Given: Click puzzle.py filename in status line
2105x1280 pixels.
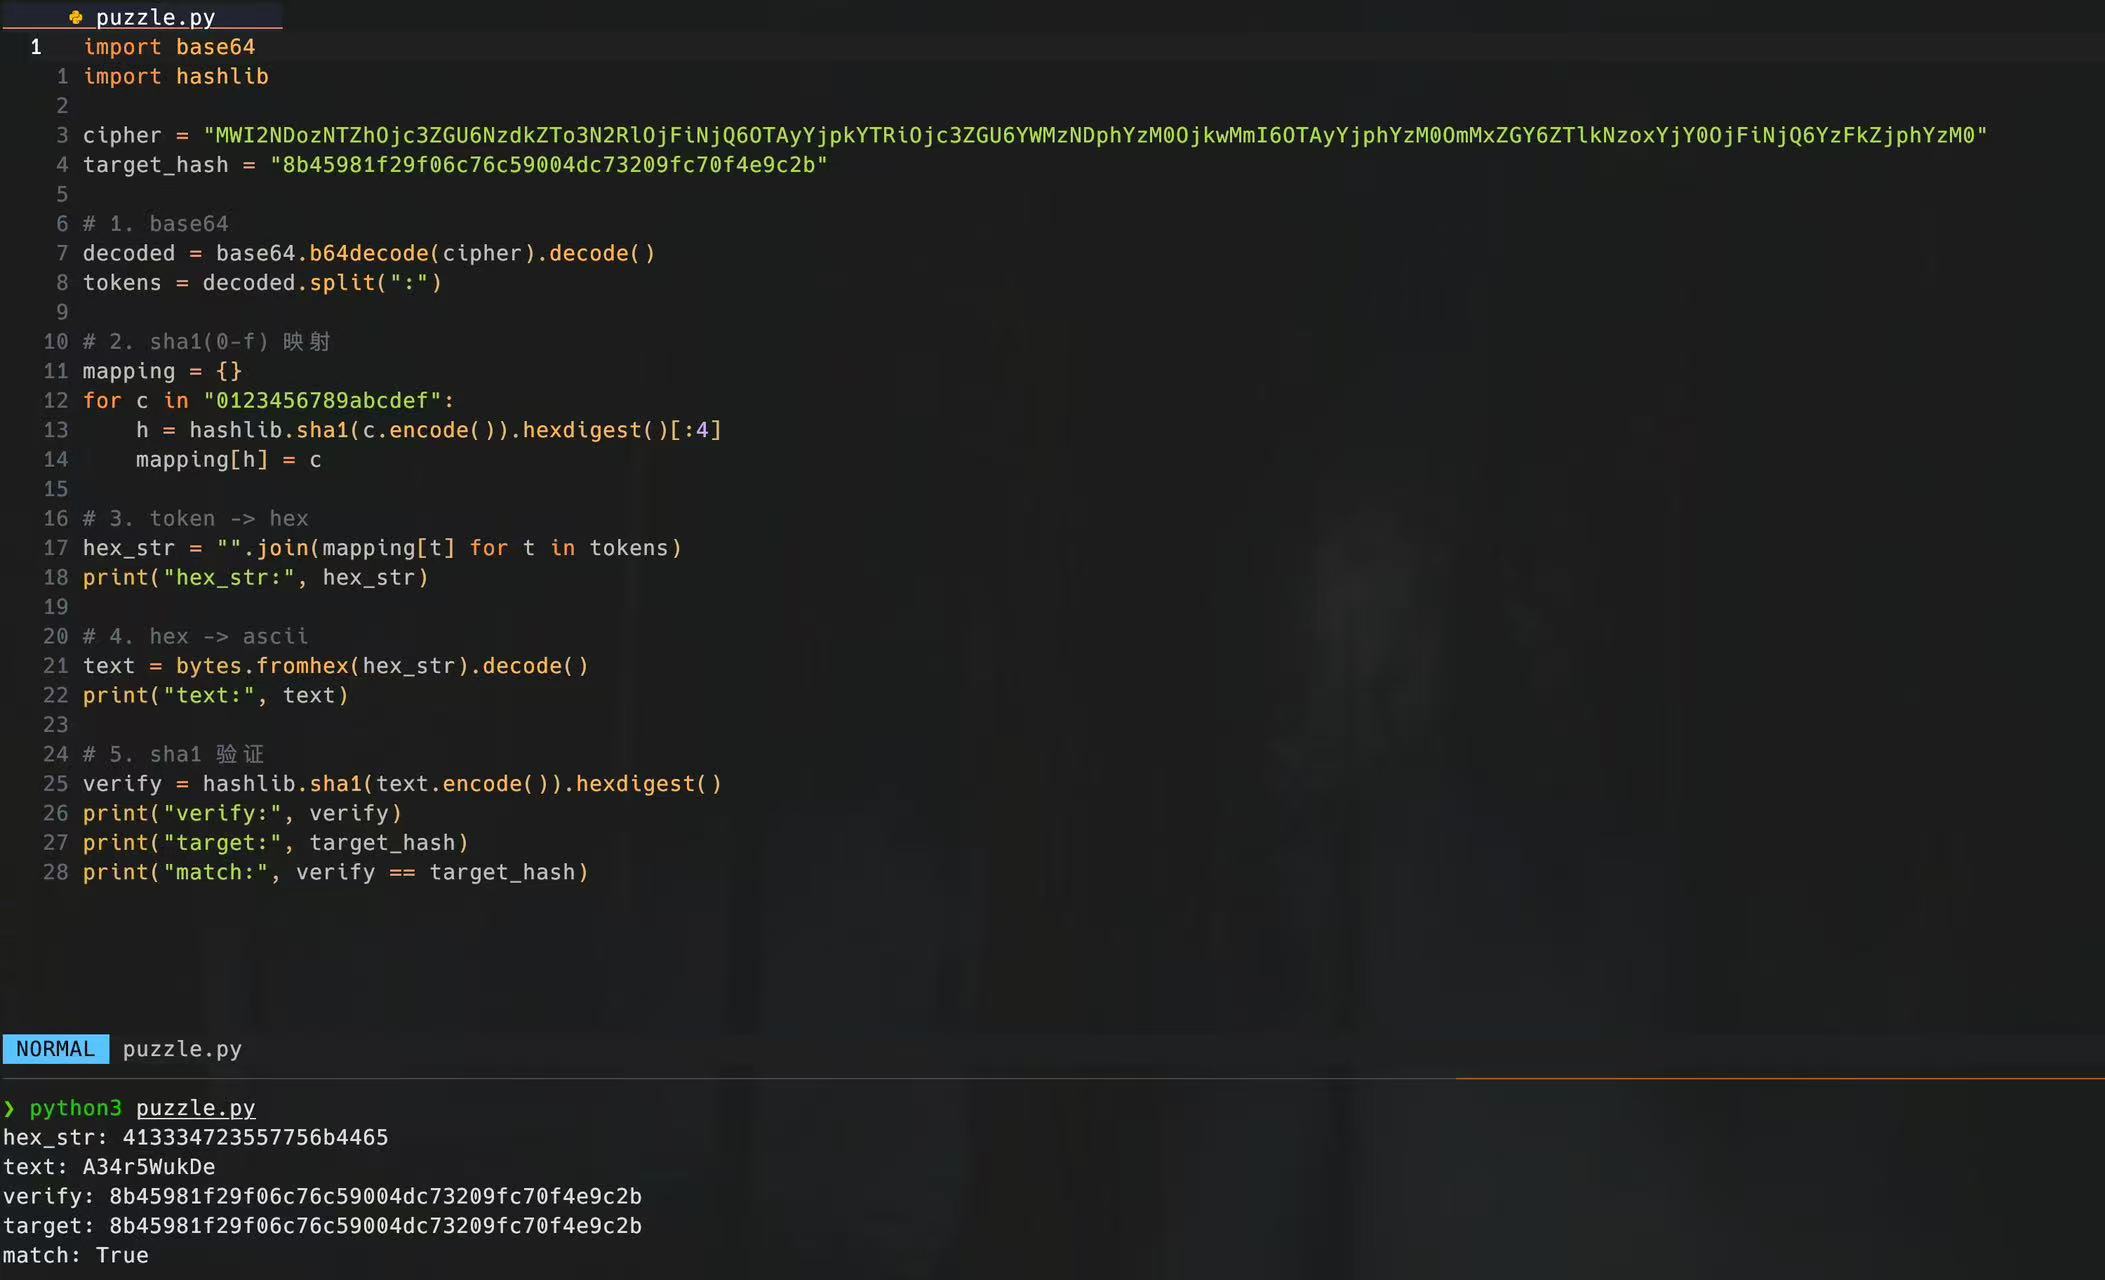Looking at the screenshot, I should (182, 1049).
